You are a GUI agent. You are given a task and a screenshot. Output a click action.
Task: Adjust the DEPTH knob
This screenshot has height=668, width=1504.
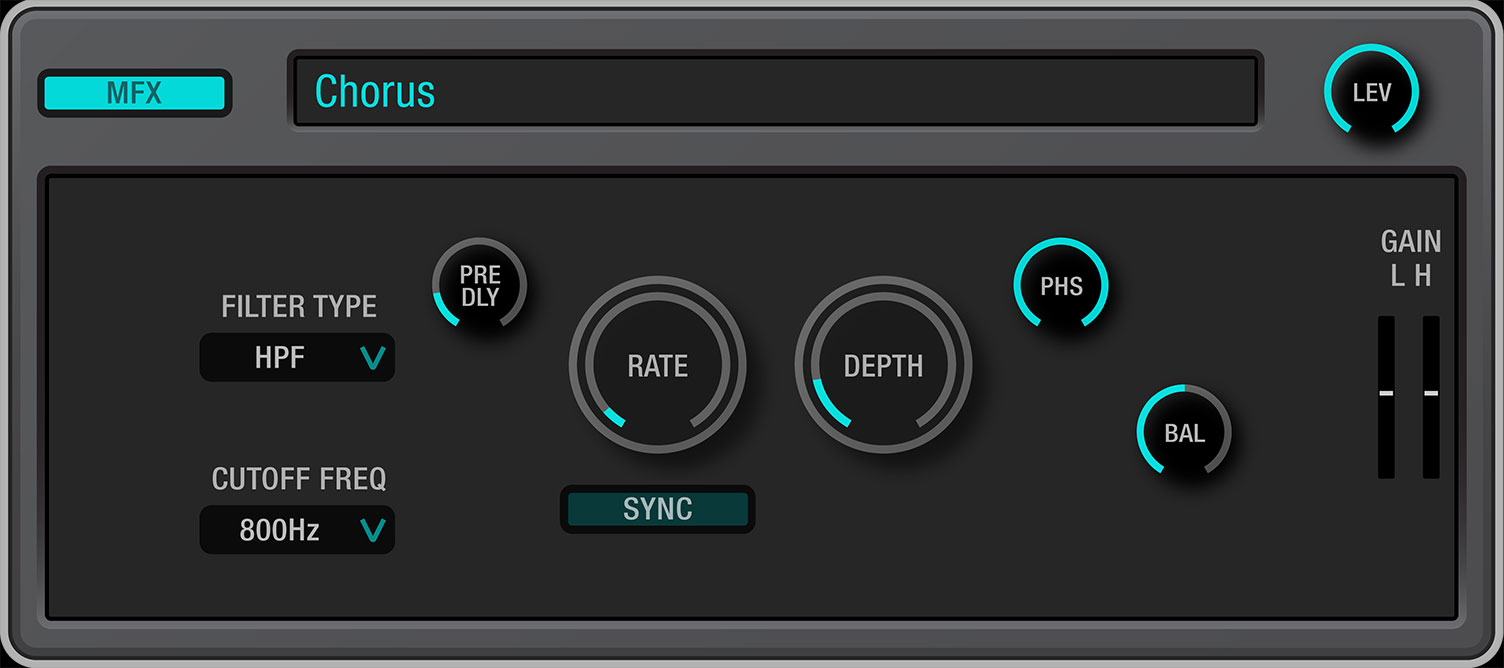(x=883, y=366)
